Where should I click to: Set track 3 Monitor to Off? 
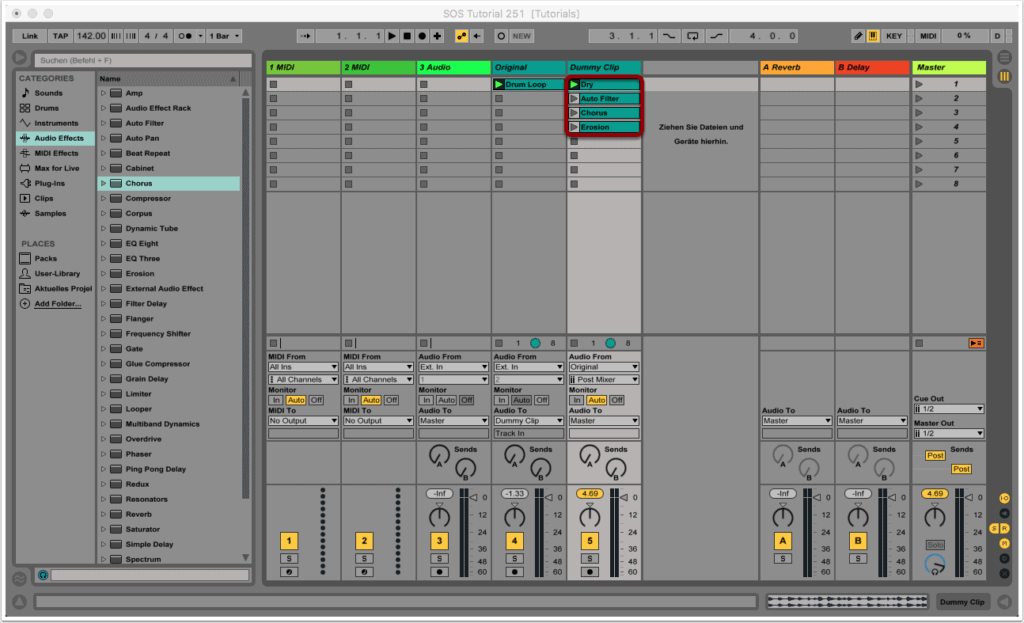click(x=466, y=400)
